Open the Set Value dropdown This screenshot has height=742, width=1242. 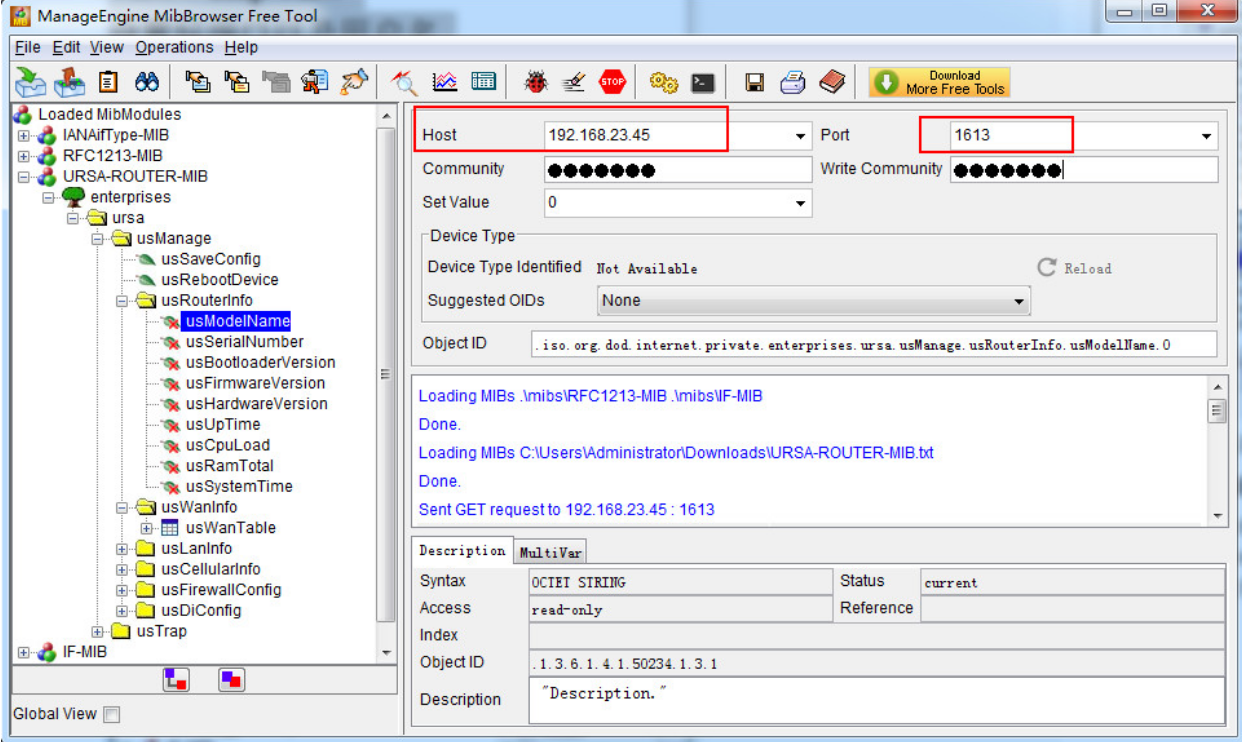(801, 203)
